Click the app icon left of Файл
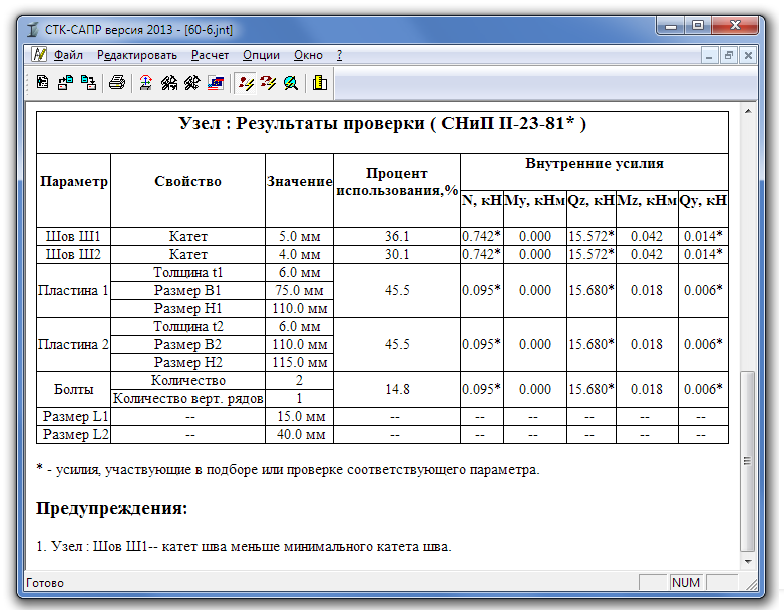The height and width of the screenshot is (610, 784). (39, 55)
